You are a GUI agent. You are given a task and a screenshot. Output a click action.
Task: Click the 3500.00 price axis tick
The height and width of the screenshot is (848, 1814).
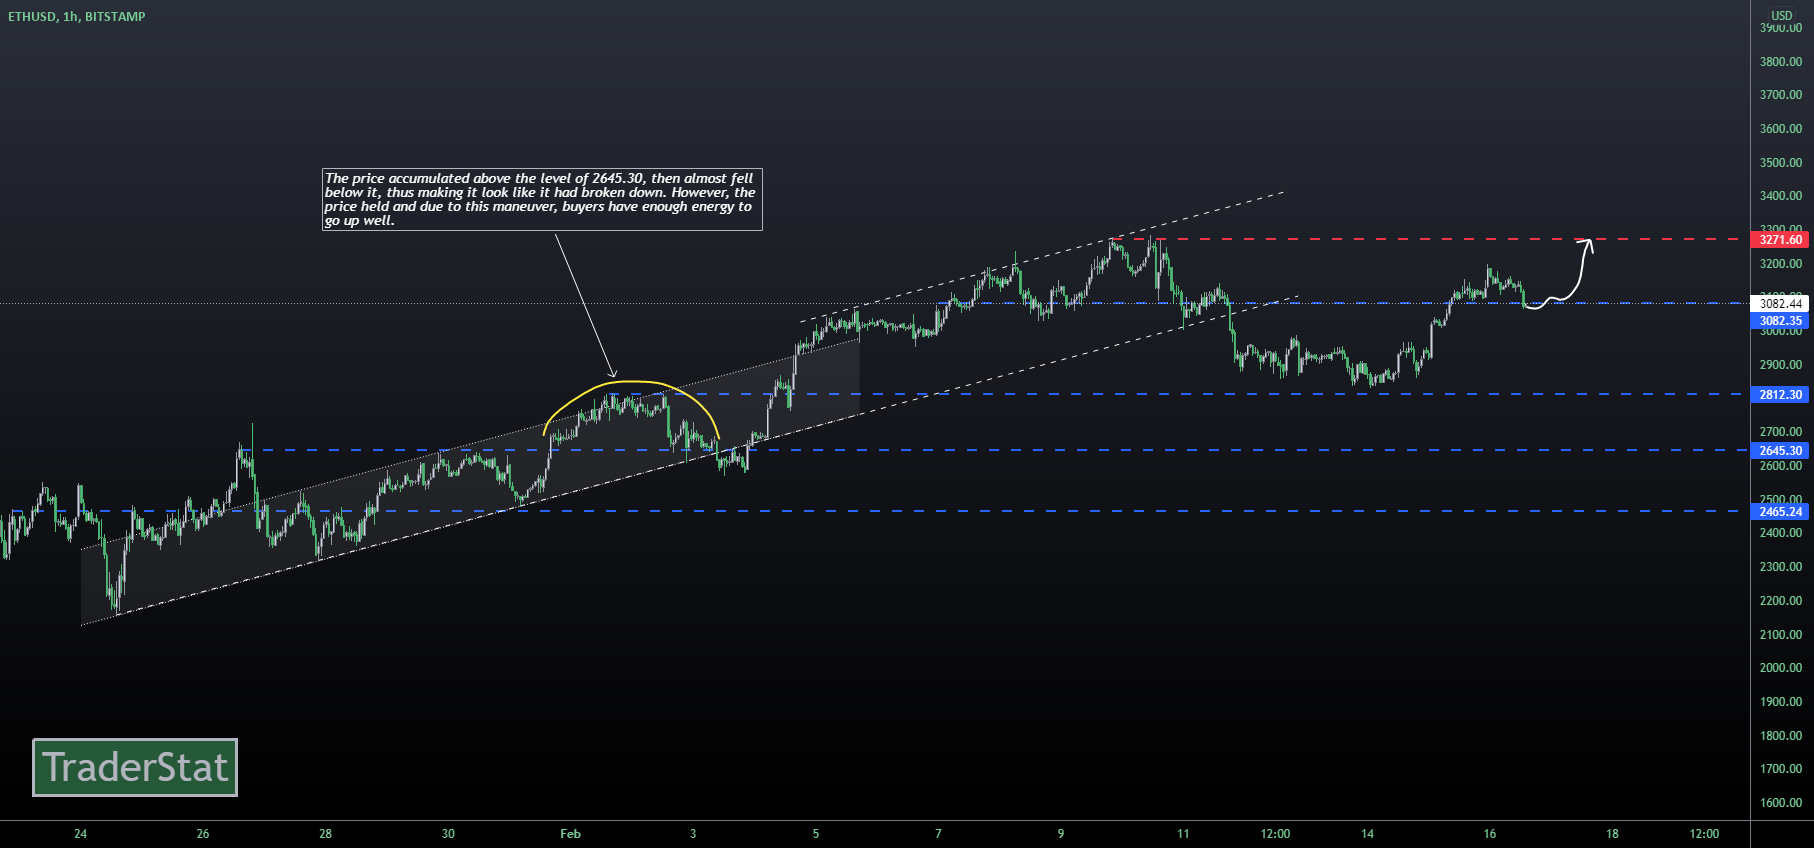click(1781, 163)
